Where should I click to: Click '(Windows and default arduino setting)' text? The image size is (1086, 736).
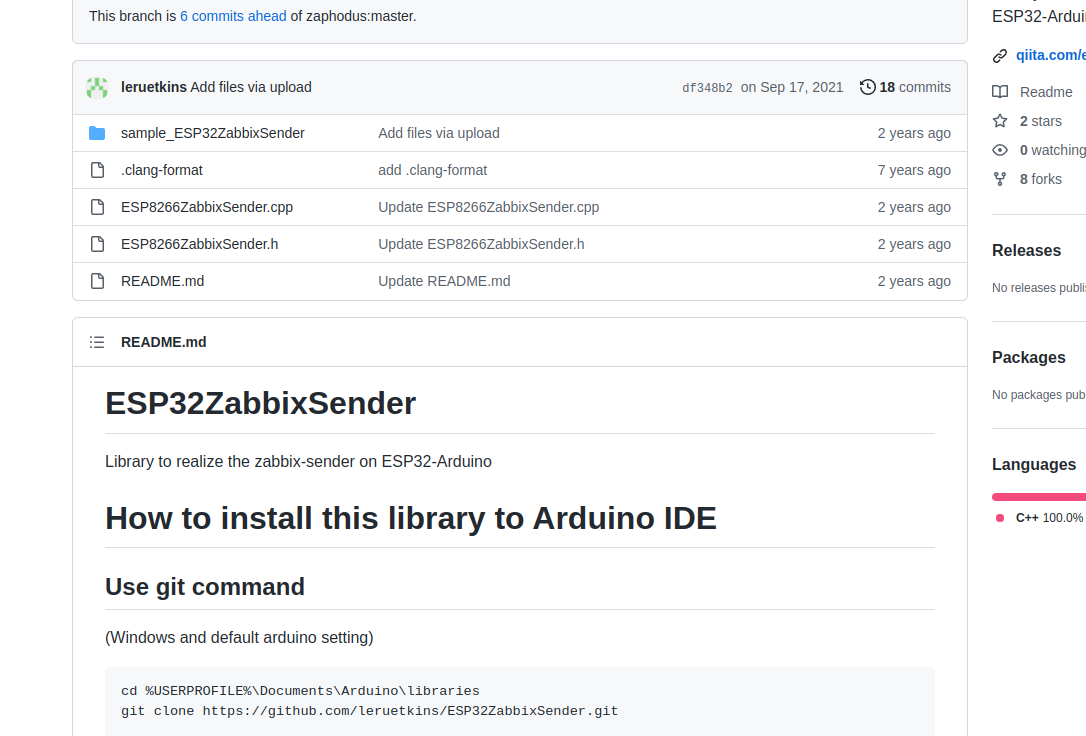click(239, 638)
